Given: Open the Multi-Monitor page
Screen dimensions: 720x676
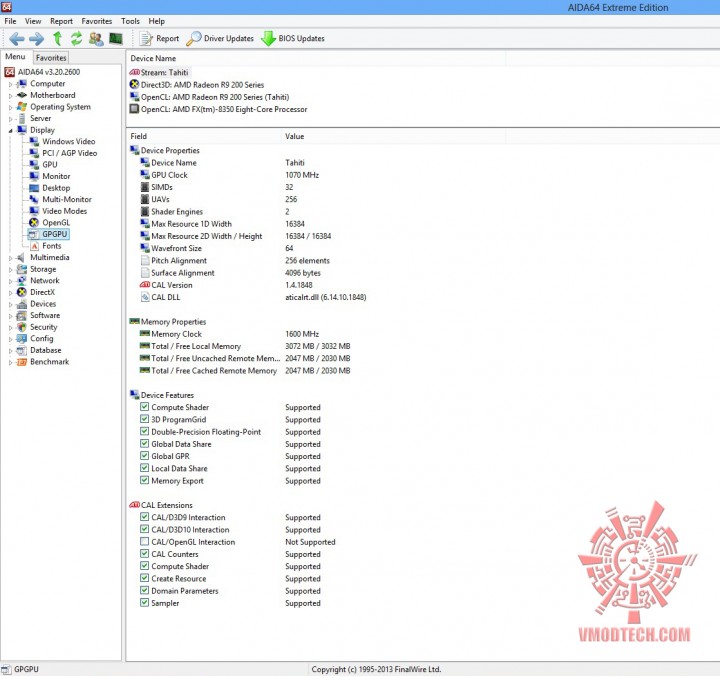Looking at the screenshot, I should (67, 199).
